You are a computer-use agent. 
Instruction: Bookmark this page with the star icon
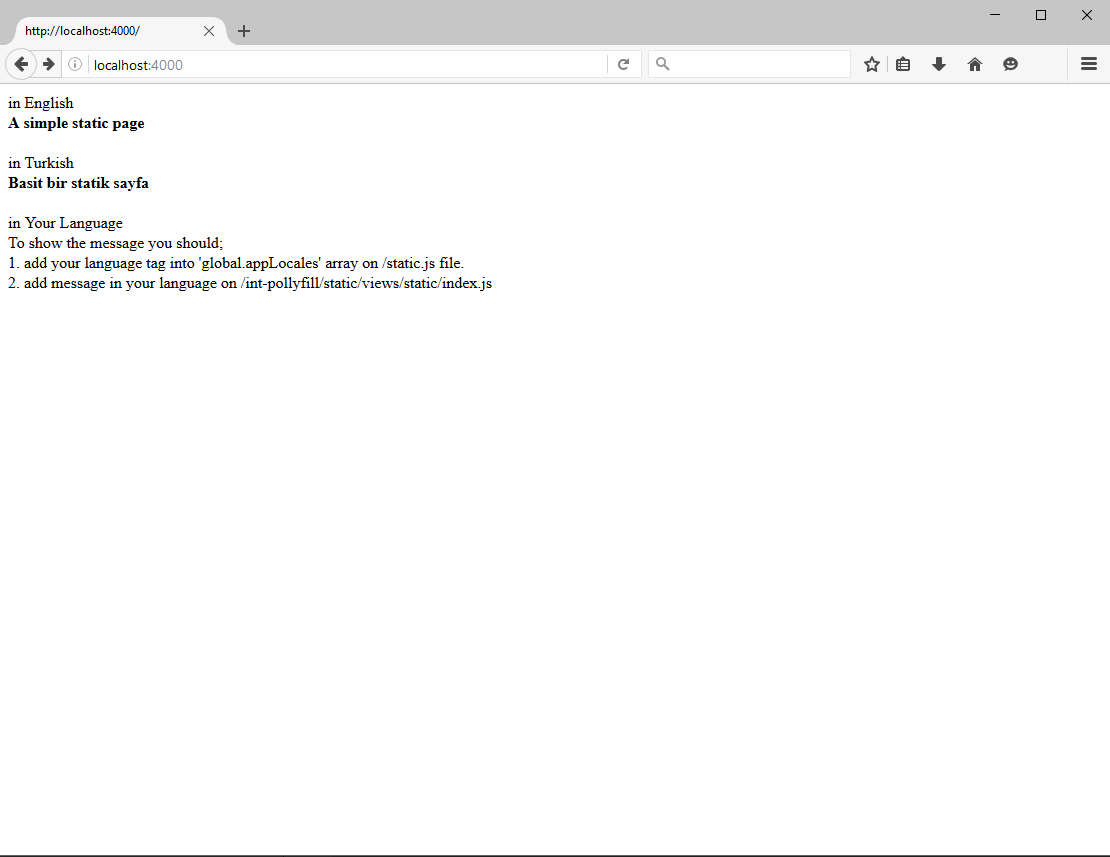(x=872, y=64)
